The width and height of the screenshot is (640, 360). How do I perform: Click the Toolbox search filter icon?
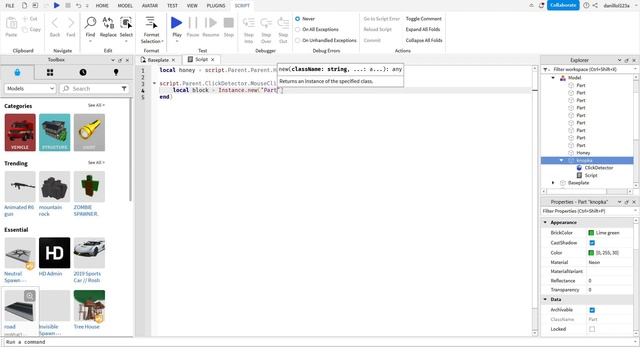point(124,89)
